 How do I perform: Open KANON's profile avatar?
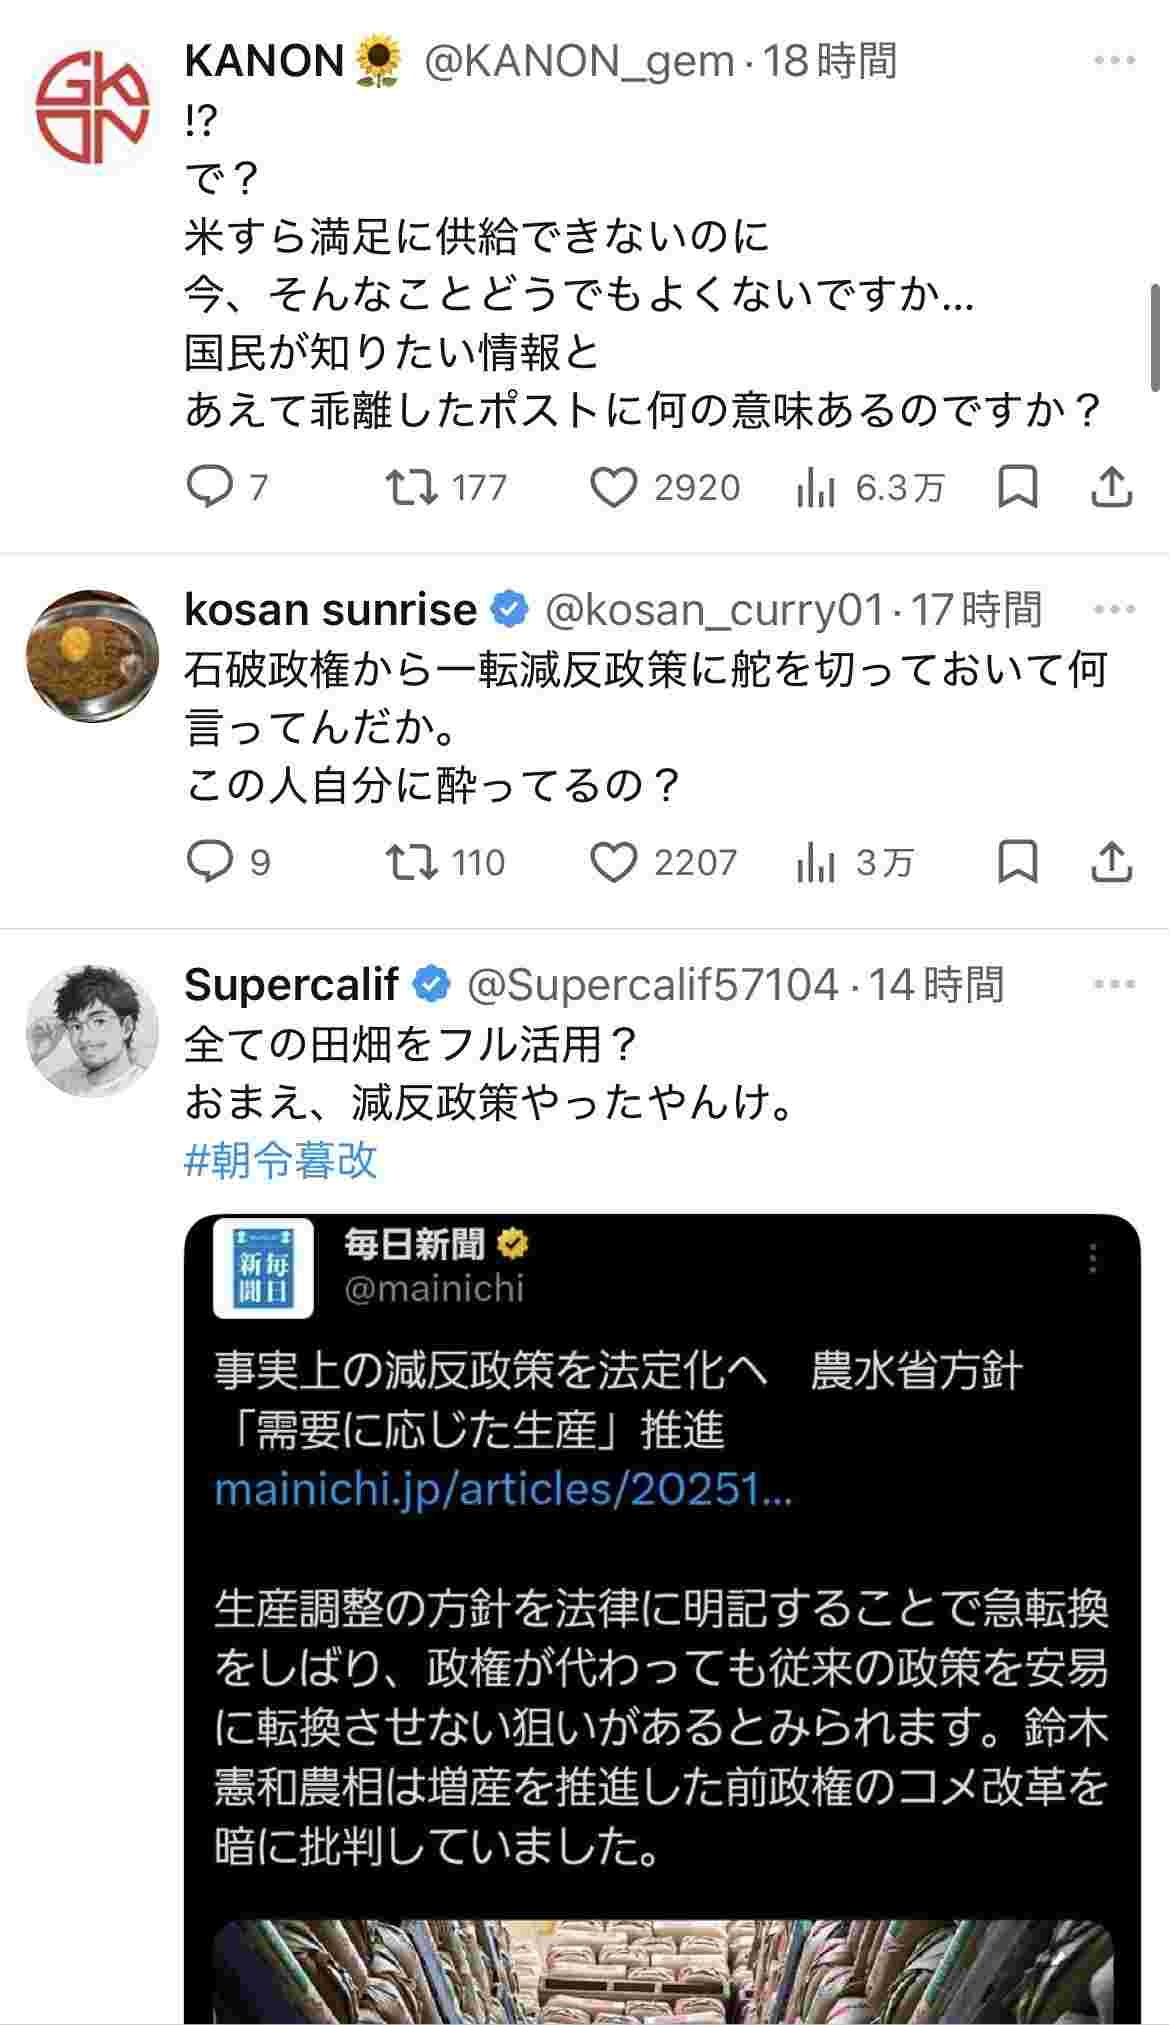(x=92, y=106)
